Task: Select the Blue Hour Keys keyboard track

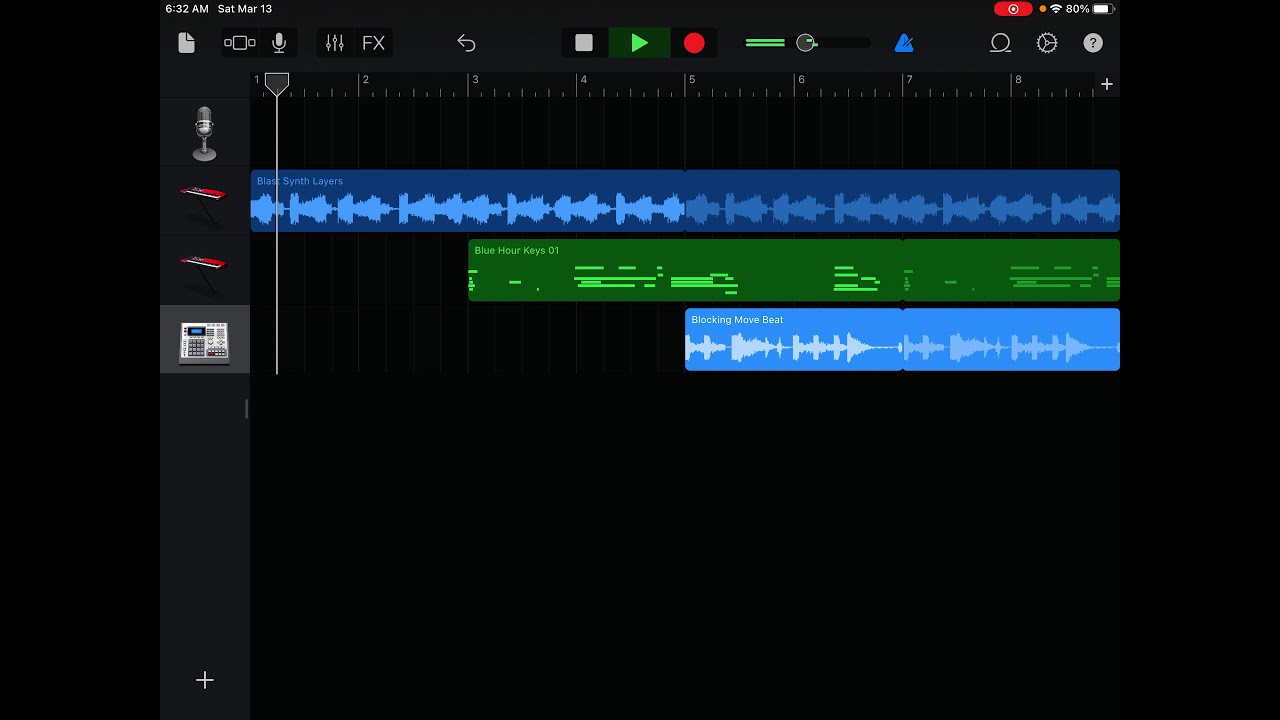Action: click(204, 272)
